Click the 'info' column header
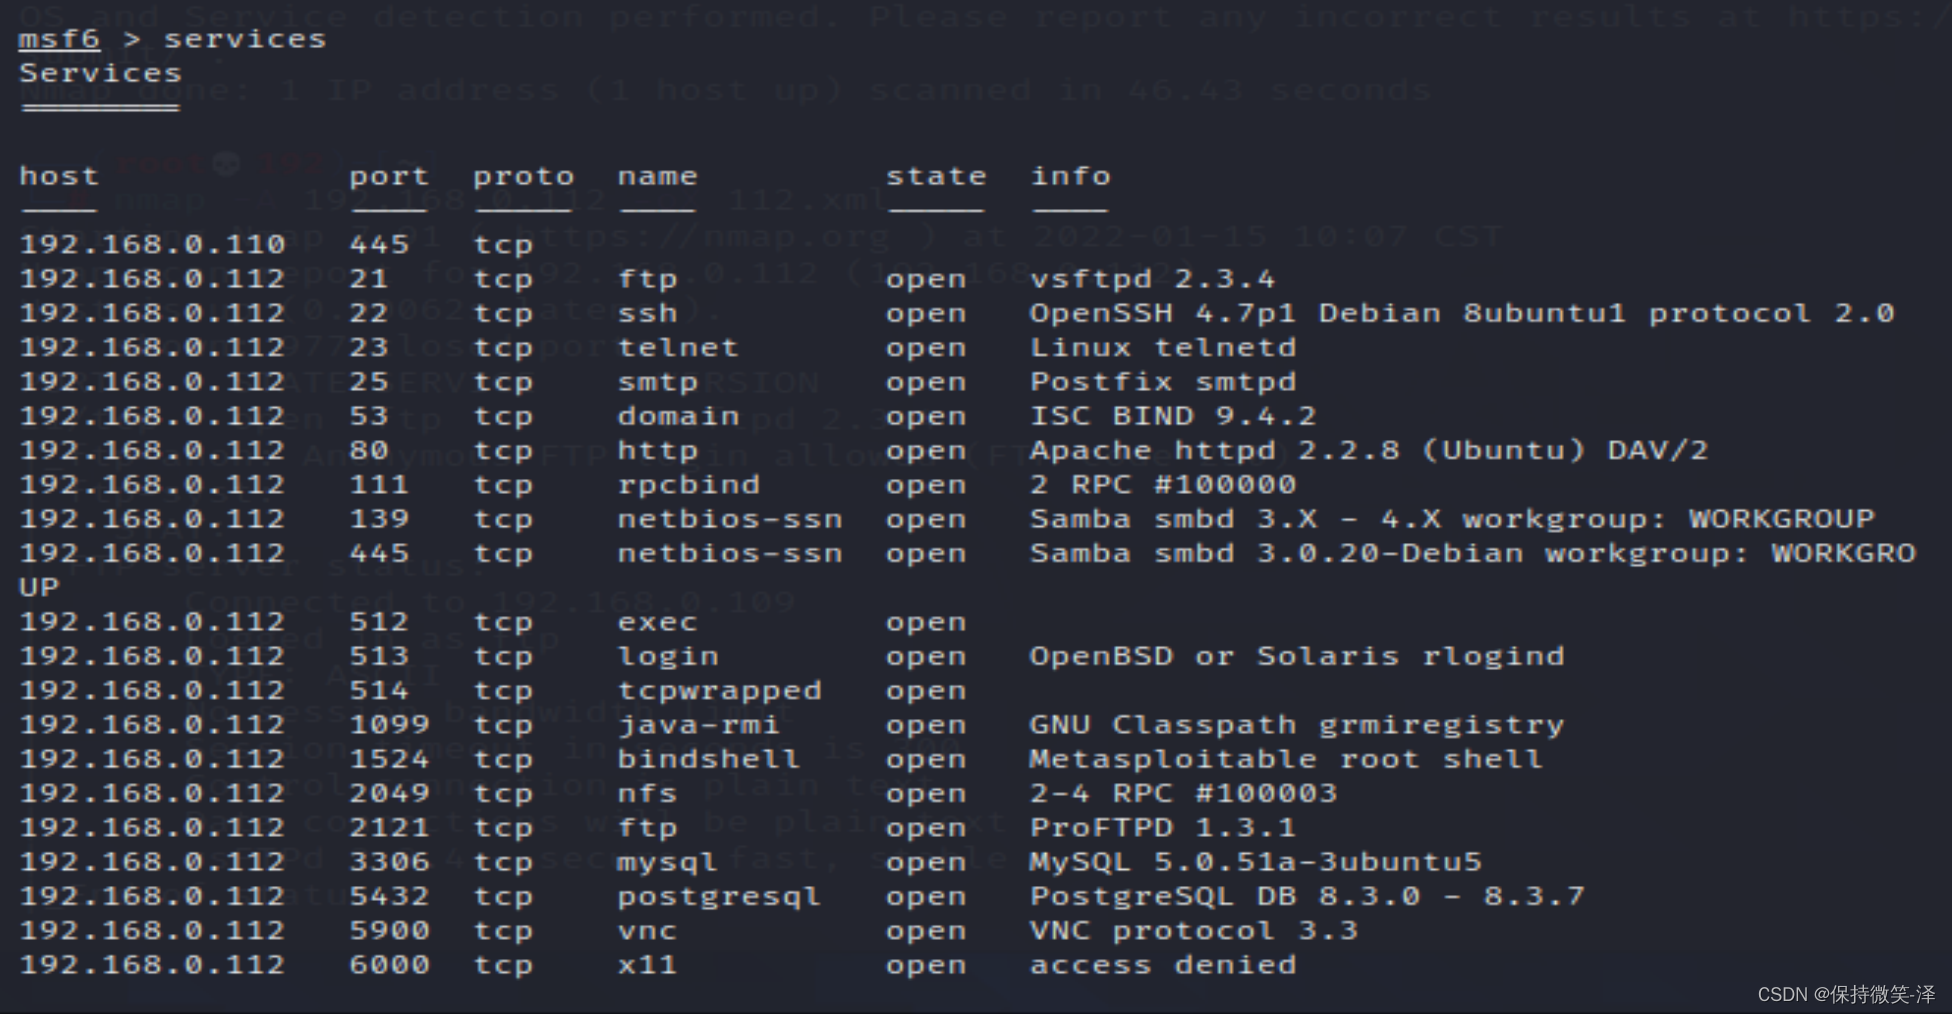The width and height of the screenshot is (1952, 1014). [x=1071, y=176]
